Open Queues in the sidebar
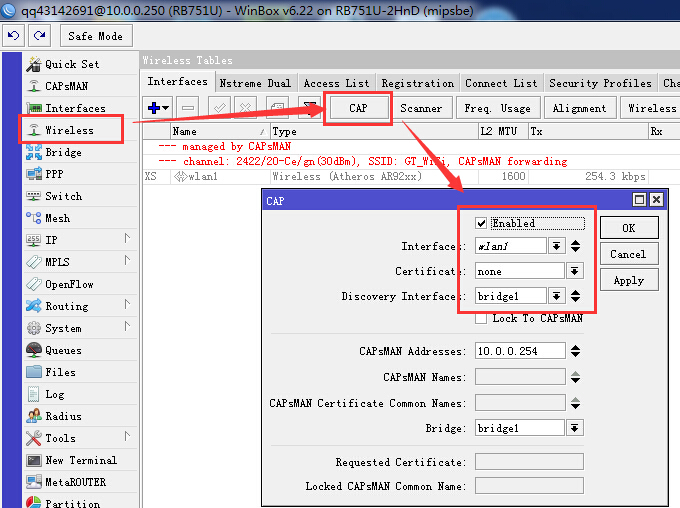 pyautogui.click(x=80, y=350)
